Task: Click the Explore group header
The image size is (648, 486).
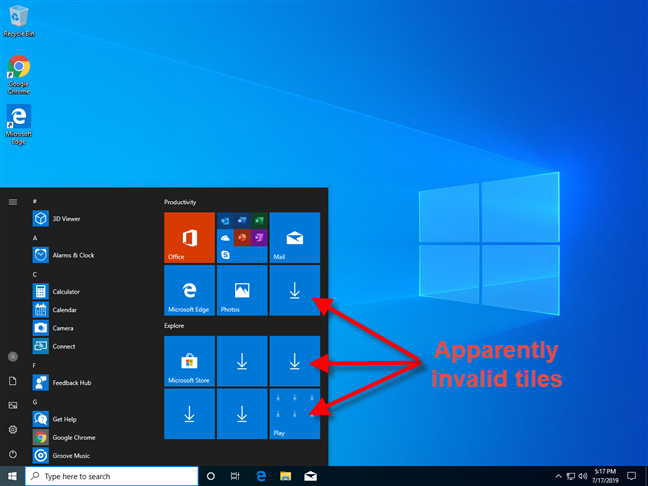Action: [174, 326]
